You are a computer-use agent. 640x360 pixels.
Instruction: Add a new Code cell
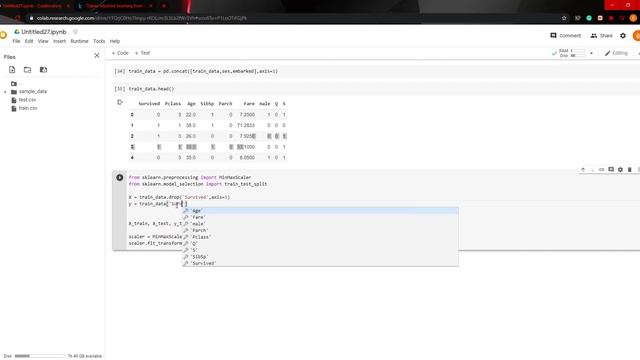(120, 53)
